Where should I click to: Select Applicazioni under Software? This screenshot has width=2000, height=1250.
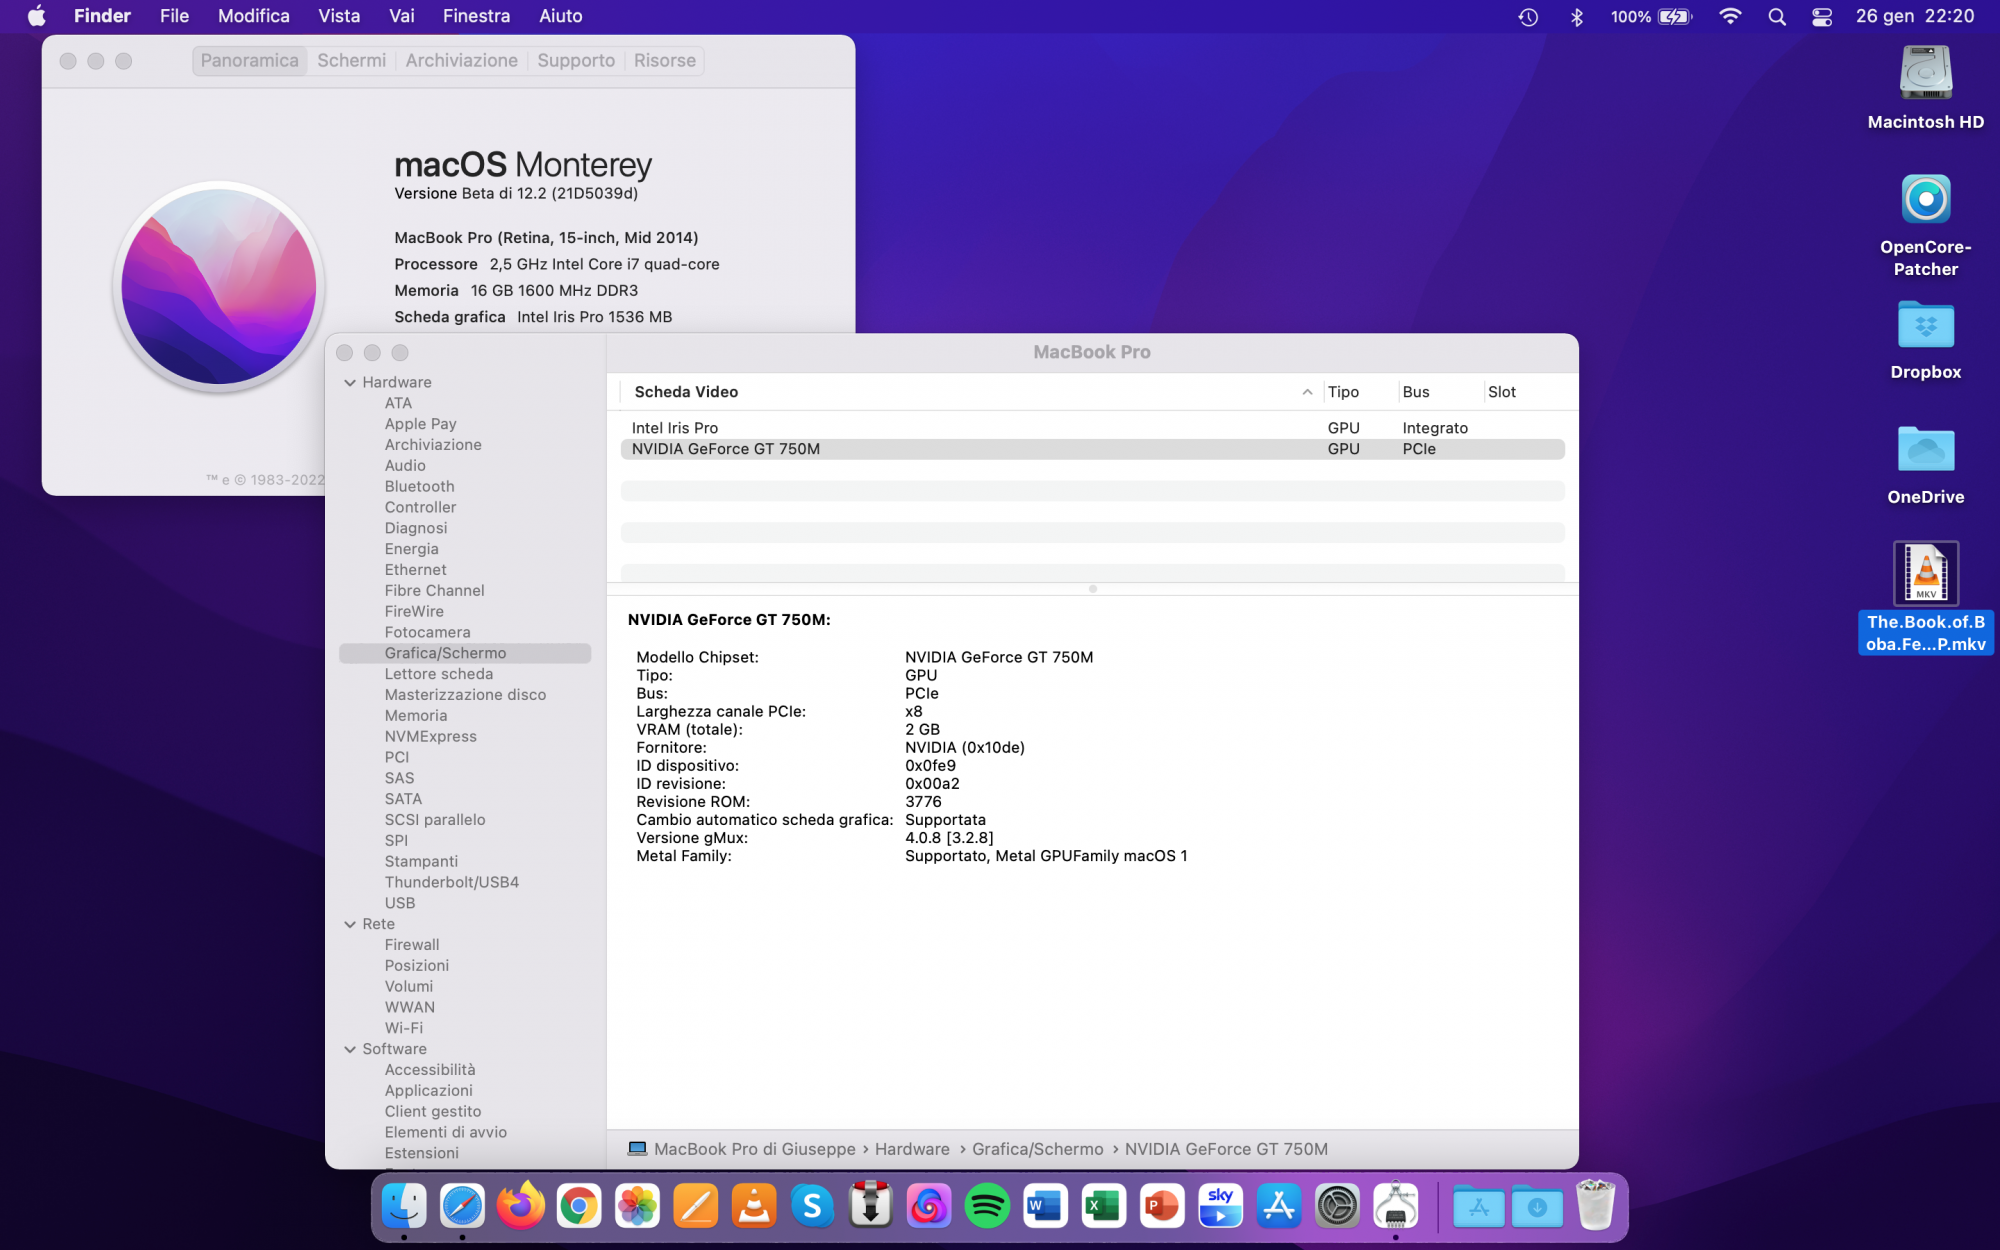point(429,1091)
